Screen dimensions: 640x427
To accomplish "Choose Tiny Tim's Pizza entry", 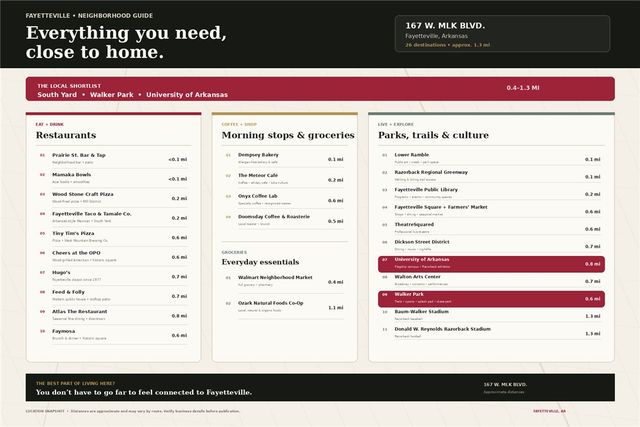I will (x=113, y=237).
